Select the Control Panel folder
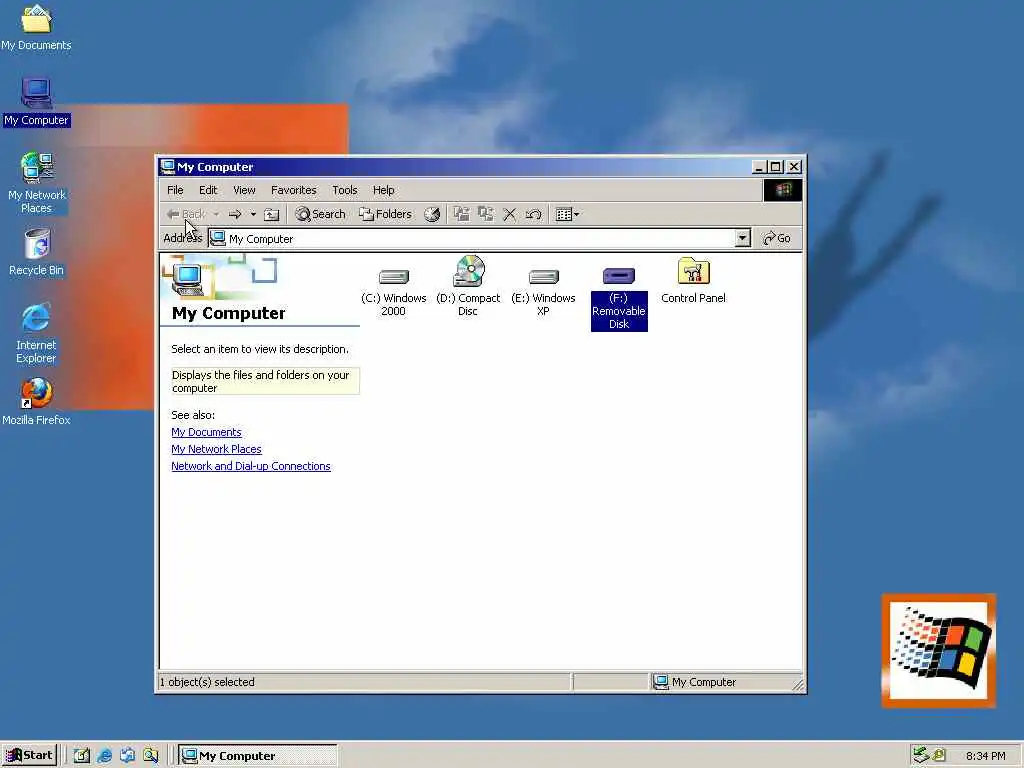This screenshot has height=768, width=1024. pos(693,281)
